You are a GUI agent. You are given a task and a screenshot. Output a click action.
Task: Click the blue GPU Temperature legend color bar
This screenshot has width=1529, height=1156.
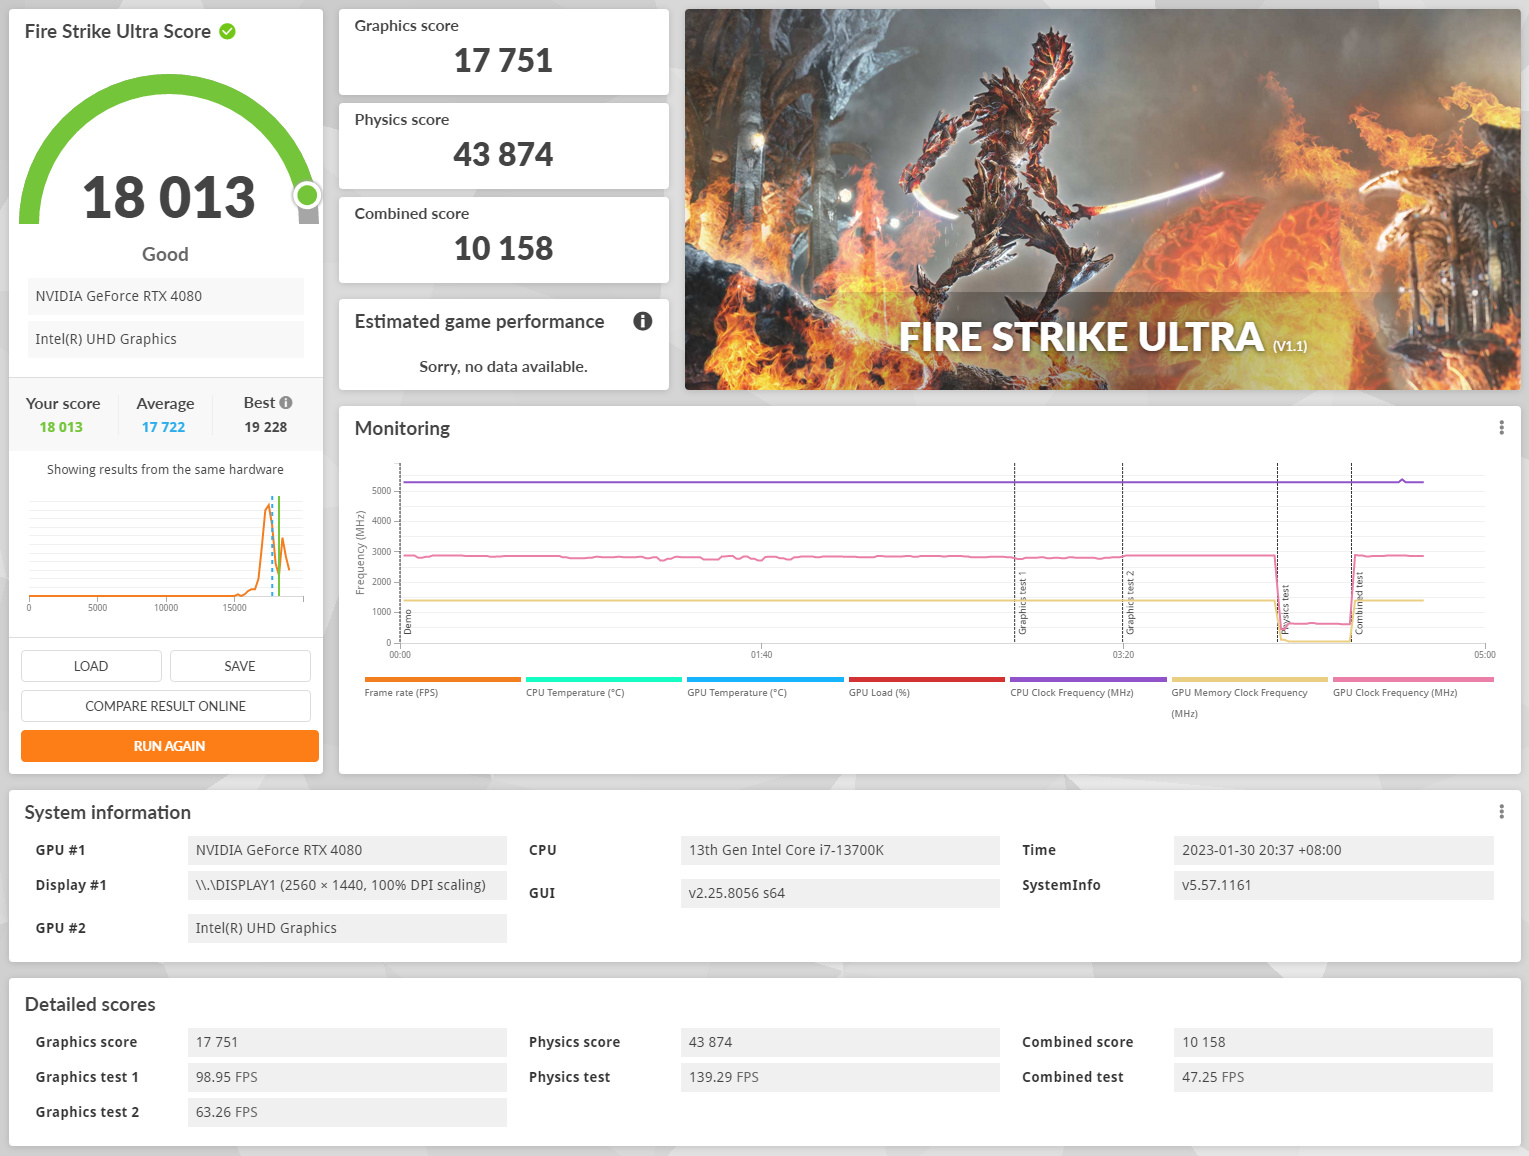pos(765,679)
